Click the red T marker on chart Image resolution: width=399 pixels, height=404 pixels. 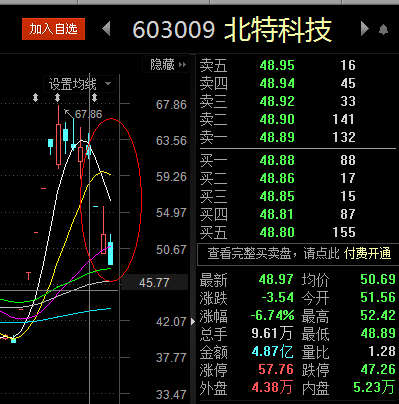click(x=29, y=276)
